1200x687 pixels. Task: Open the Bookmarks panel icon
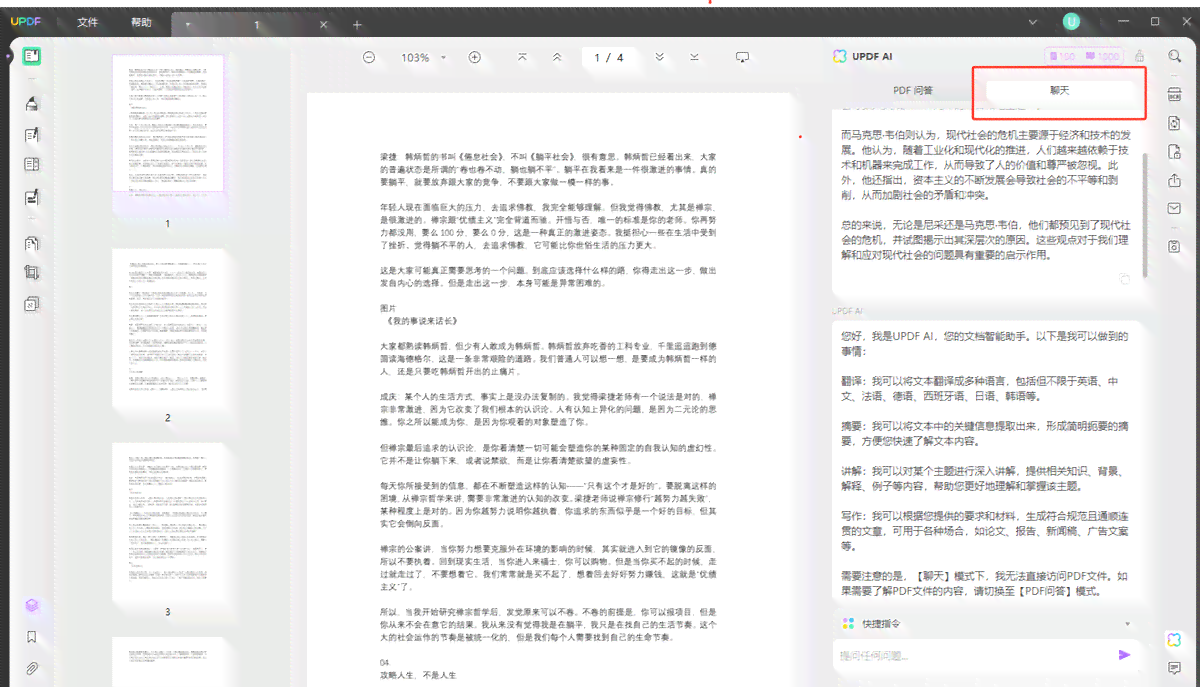32,637
